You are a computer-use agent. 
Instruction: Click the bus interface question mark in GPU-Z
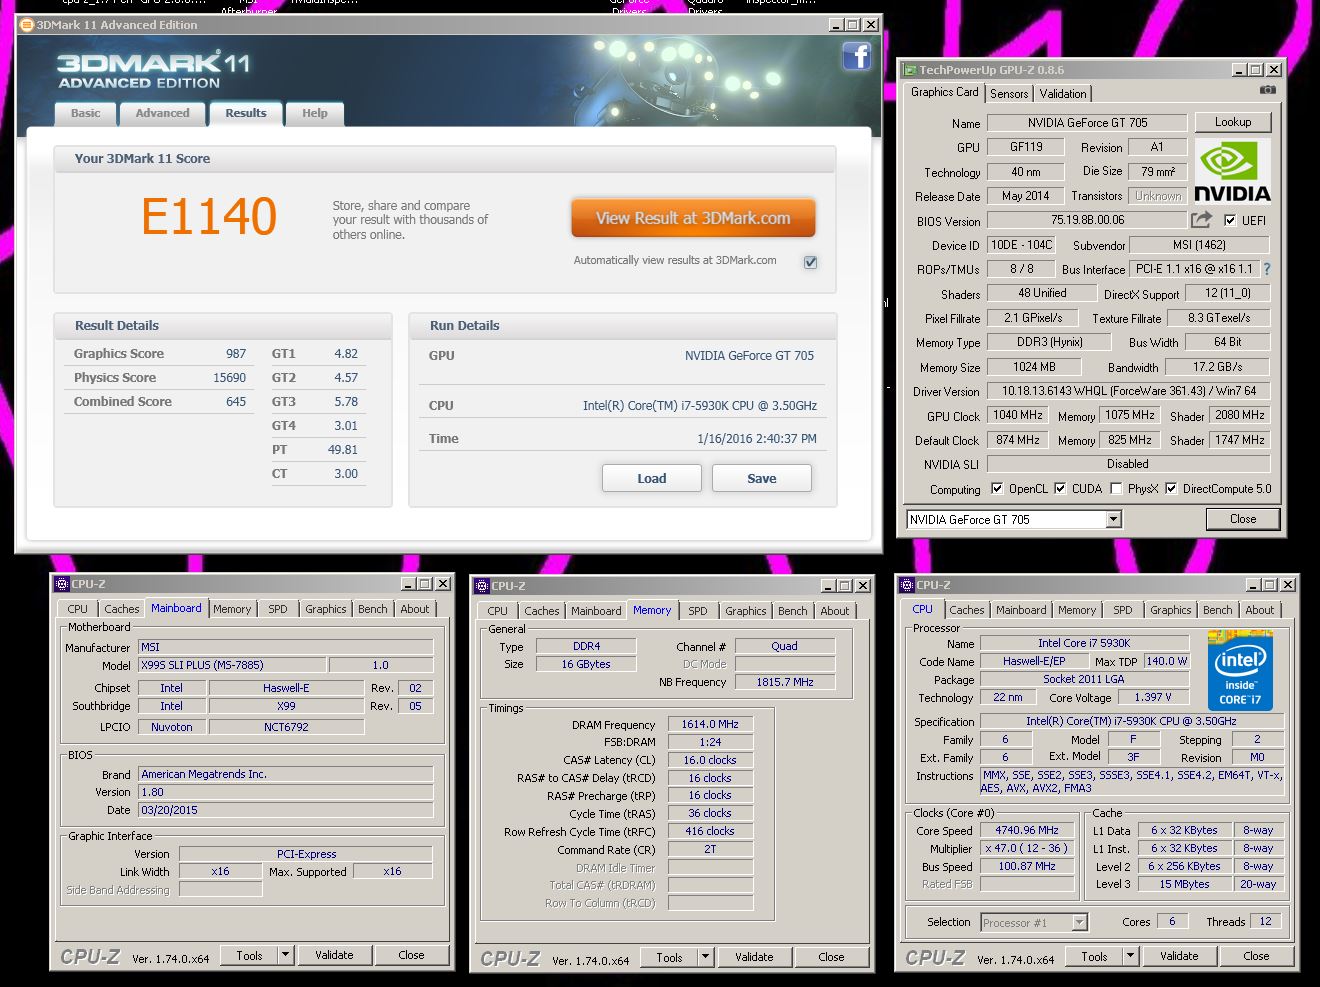pos(1267,269)
